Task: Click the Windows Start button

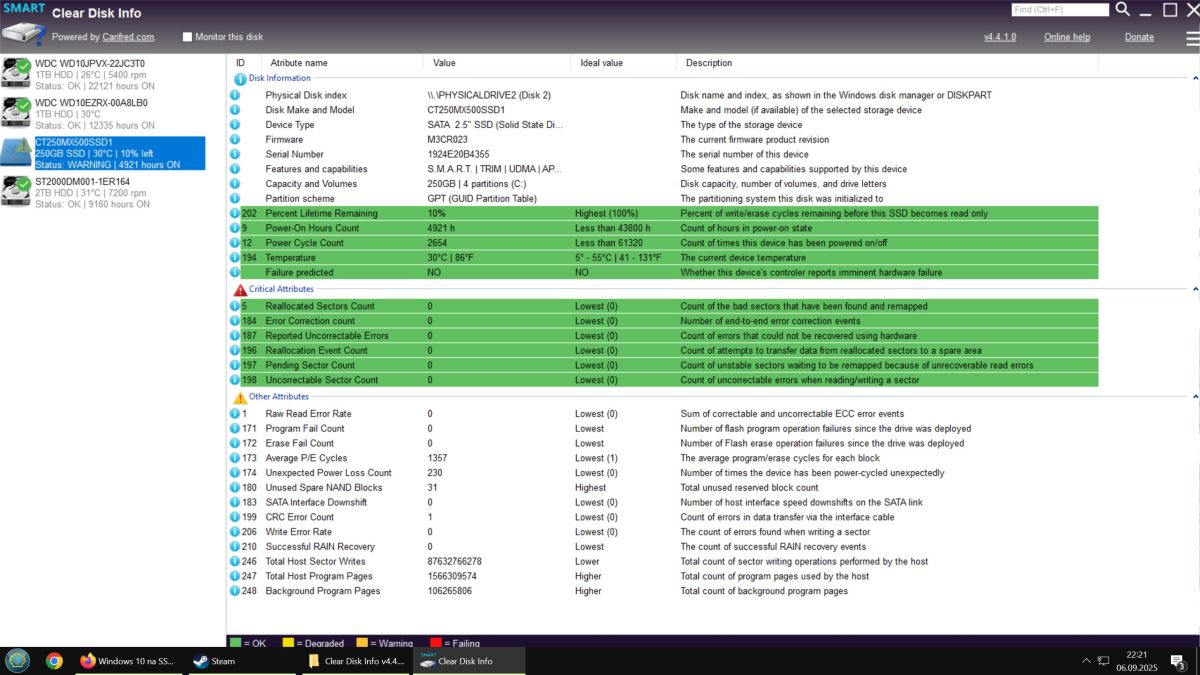Action: [x=17, y=661]
